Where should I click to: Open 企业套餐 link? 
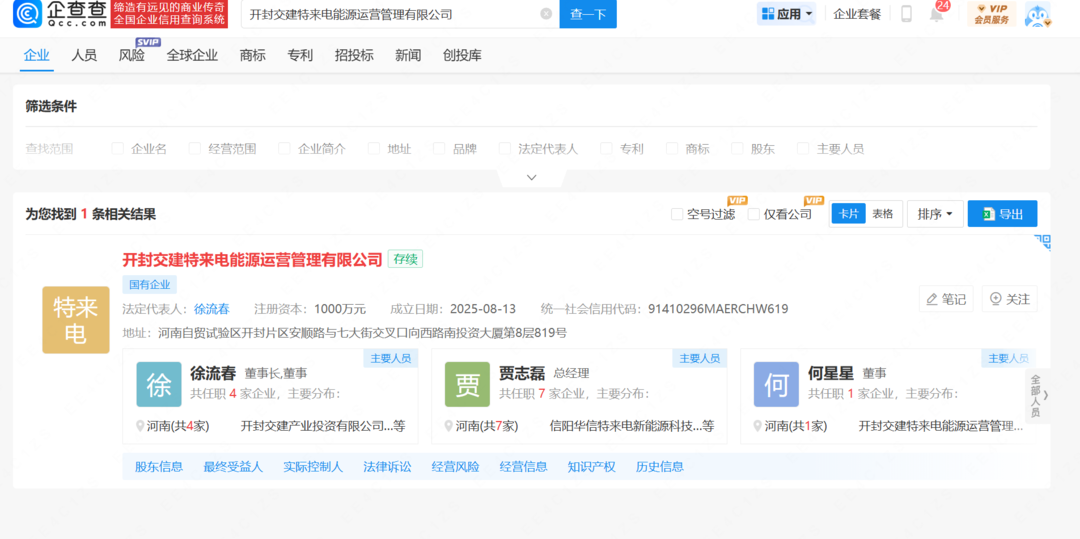click(857, 14)
